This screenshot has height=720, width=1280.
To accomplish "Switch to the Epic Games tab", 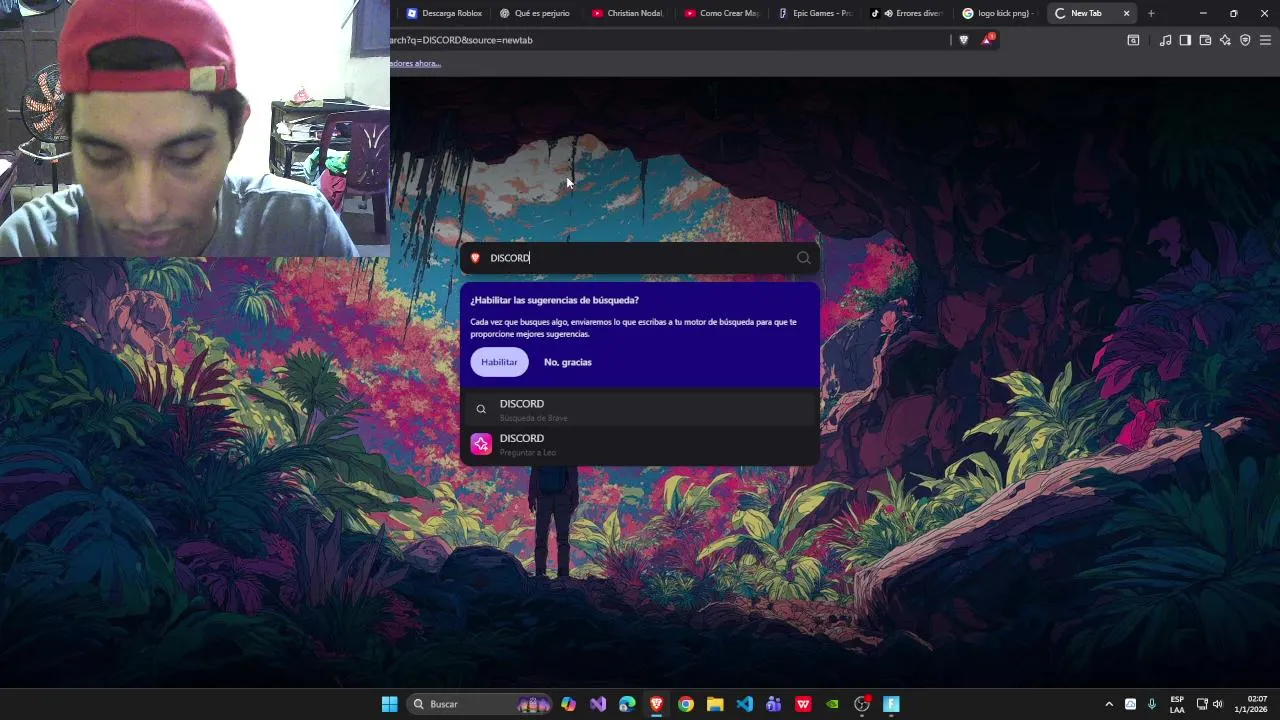I will click(814, 13).
